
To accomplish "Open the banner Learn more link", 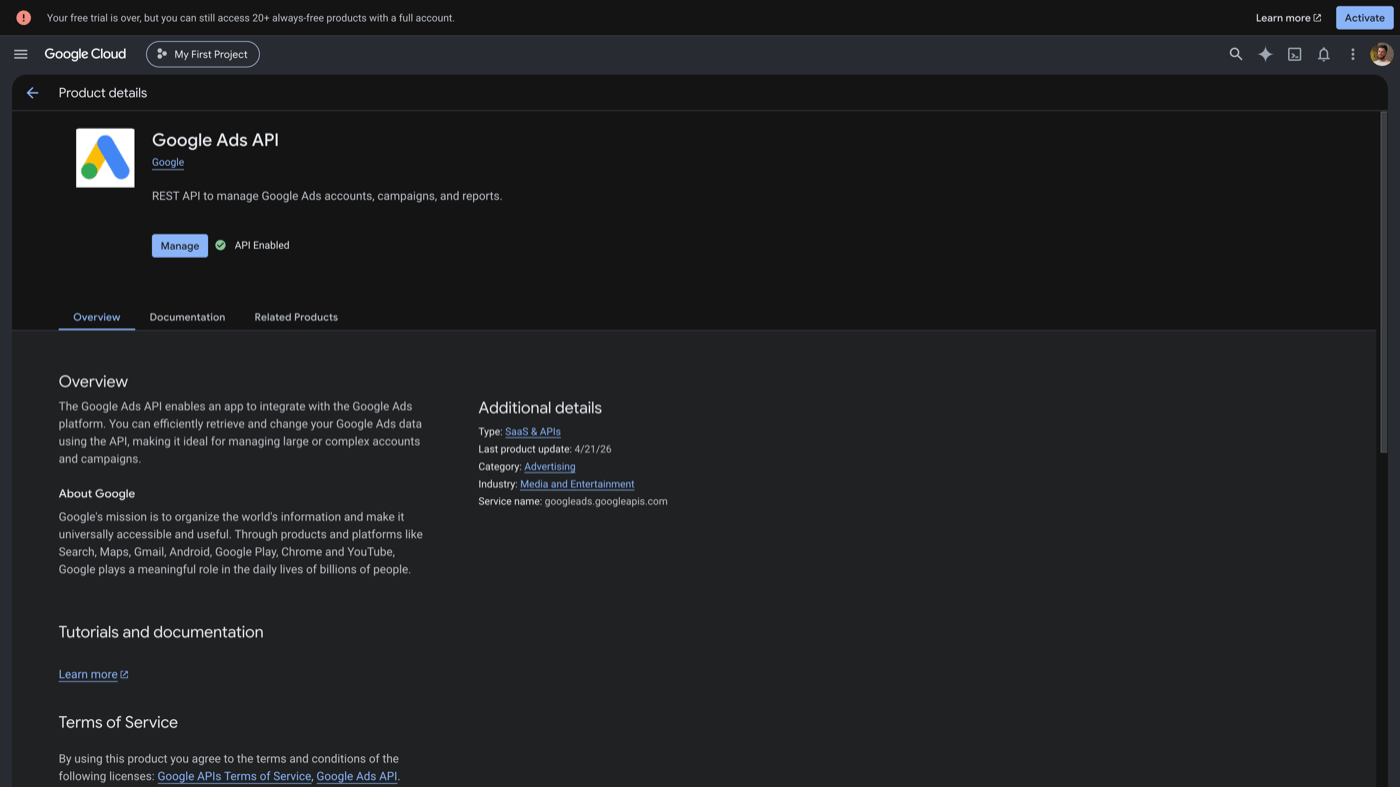I will (x=1288, y=18).
